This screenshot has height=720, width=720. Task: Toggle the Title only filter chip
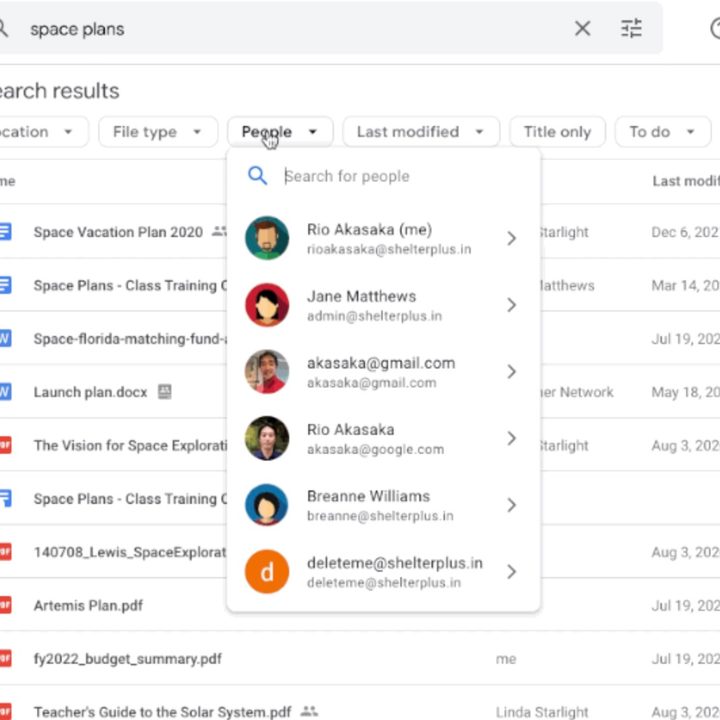tap(557, 132)
